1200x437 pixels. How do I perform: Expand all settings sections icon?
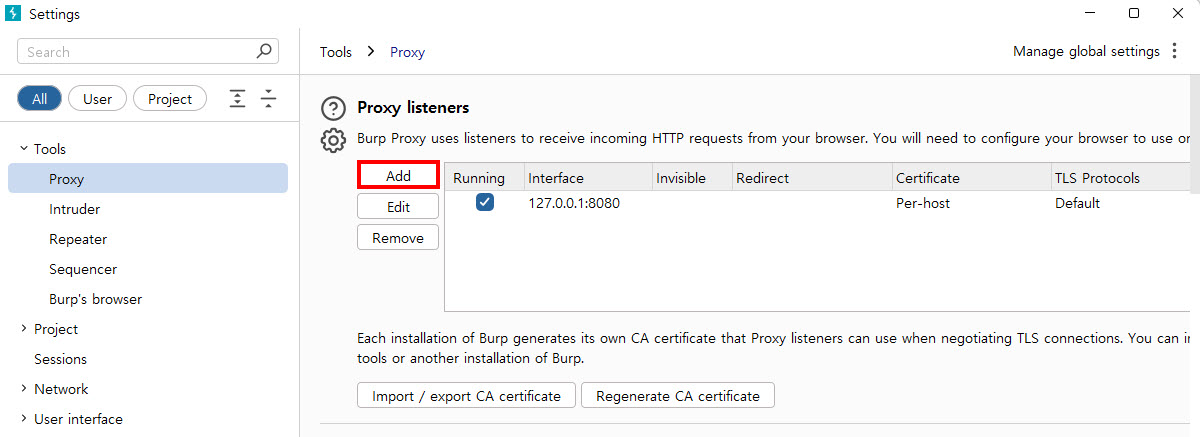pyautogui.click(x=237, y=98)
